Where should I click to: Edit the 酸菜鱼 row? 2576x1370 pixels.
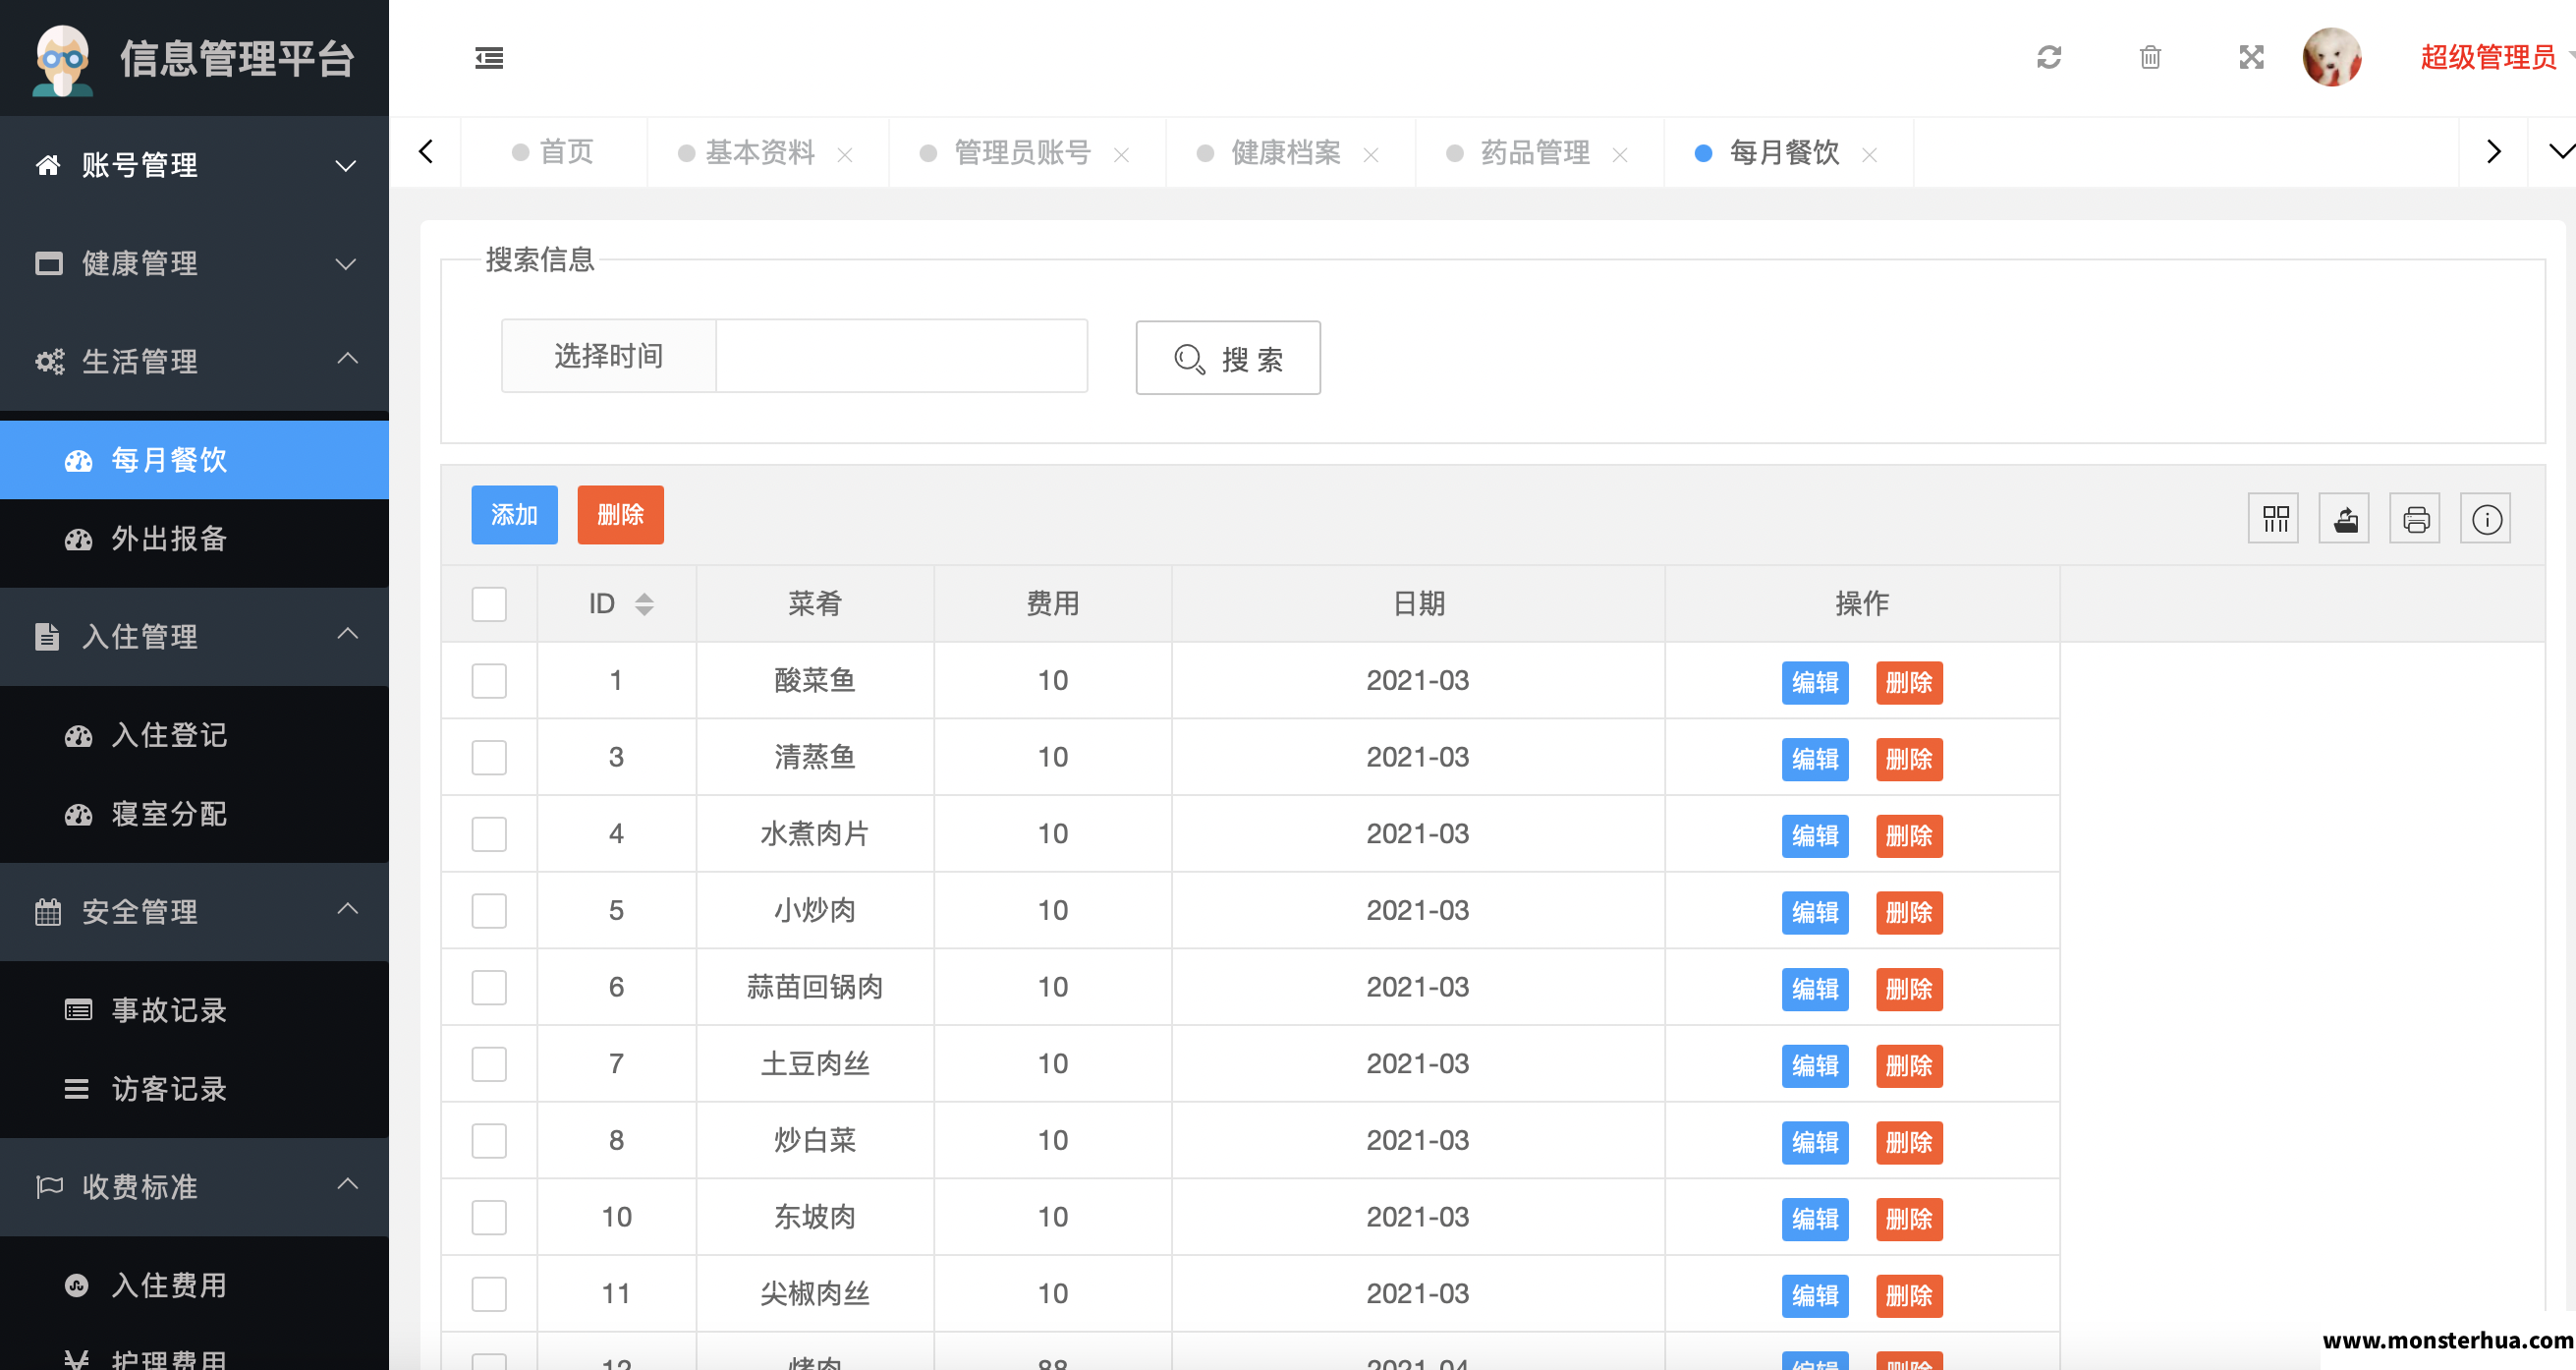point(1815,683)
